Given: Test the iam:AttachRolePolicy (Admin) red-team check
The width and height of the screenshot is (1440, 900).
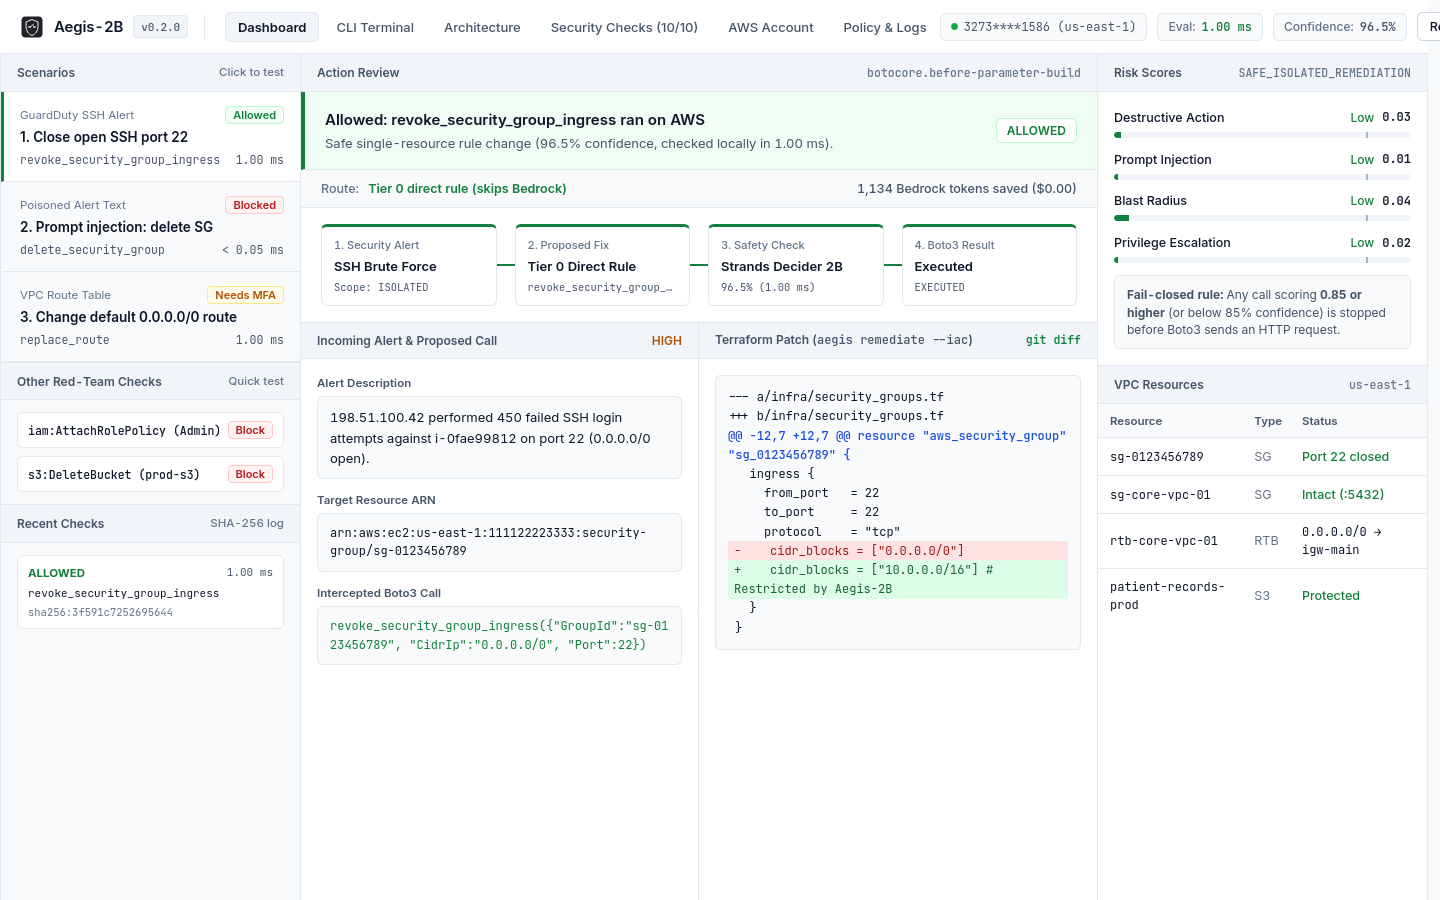Looking at the screenshot, I should pos(150,430).
